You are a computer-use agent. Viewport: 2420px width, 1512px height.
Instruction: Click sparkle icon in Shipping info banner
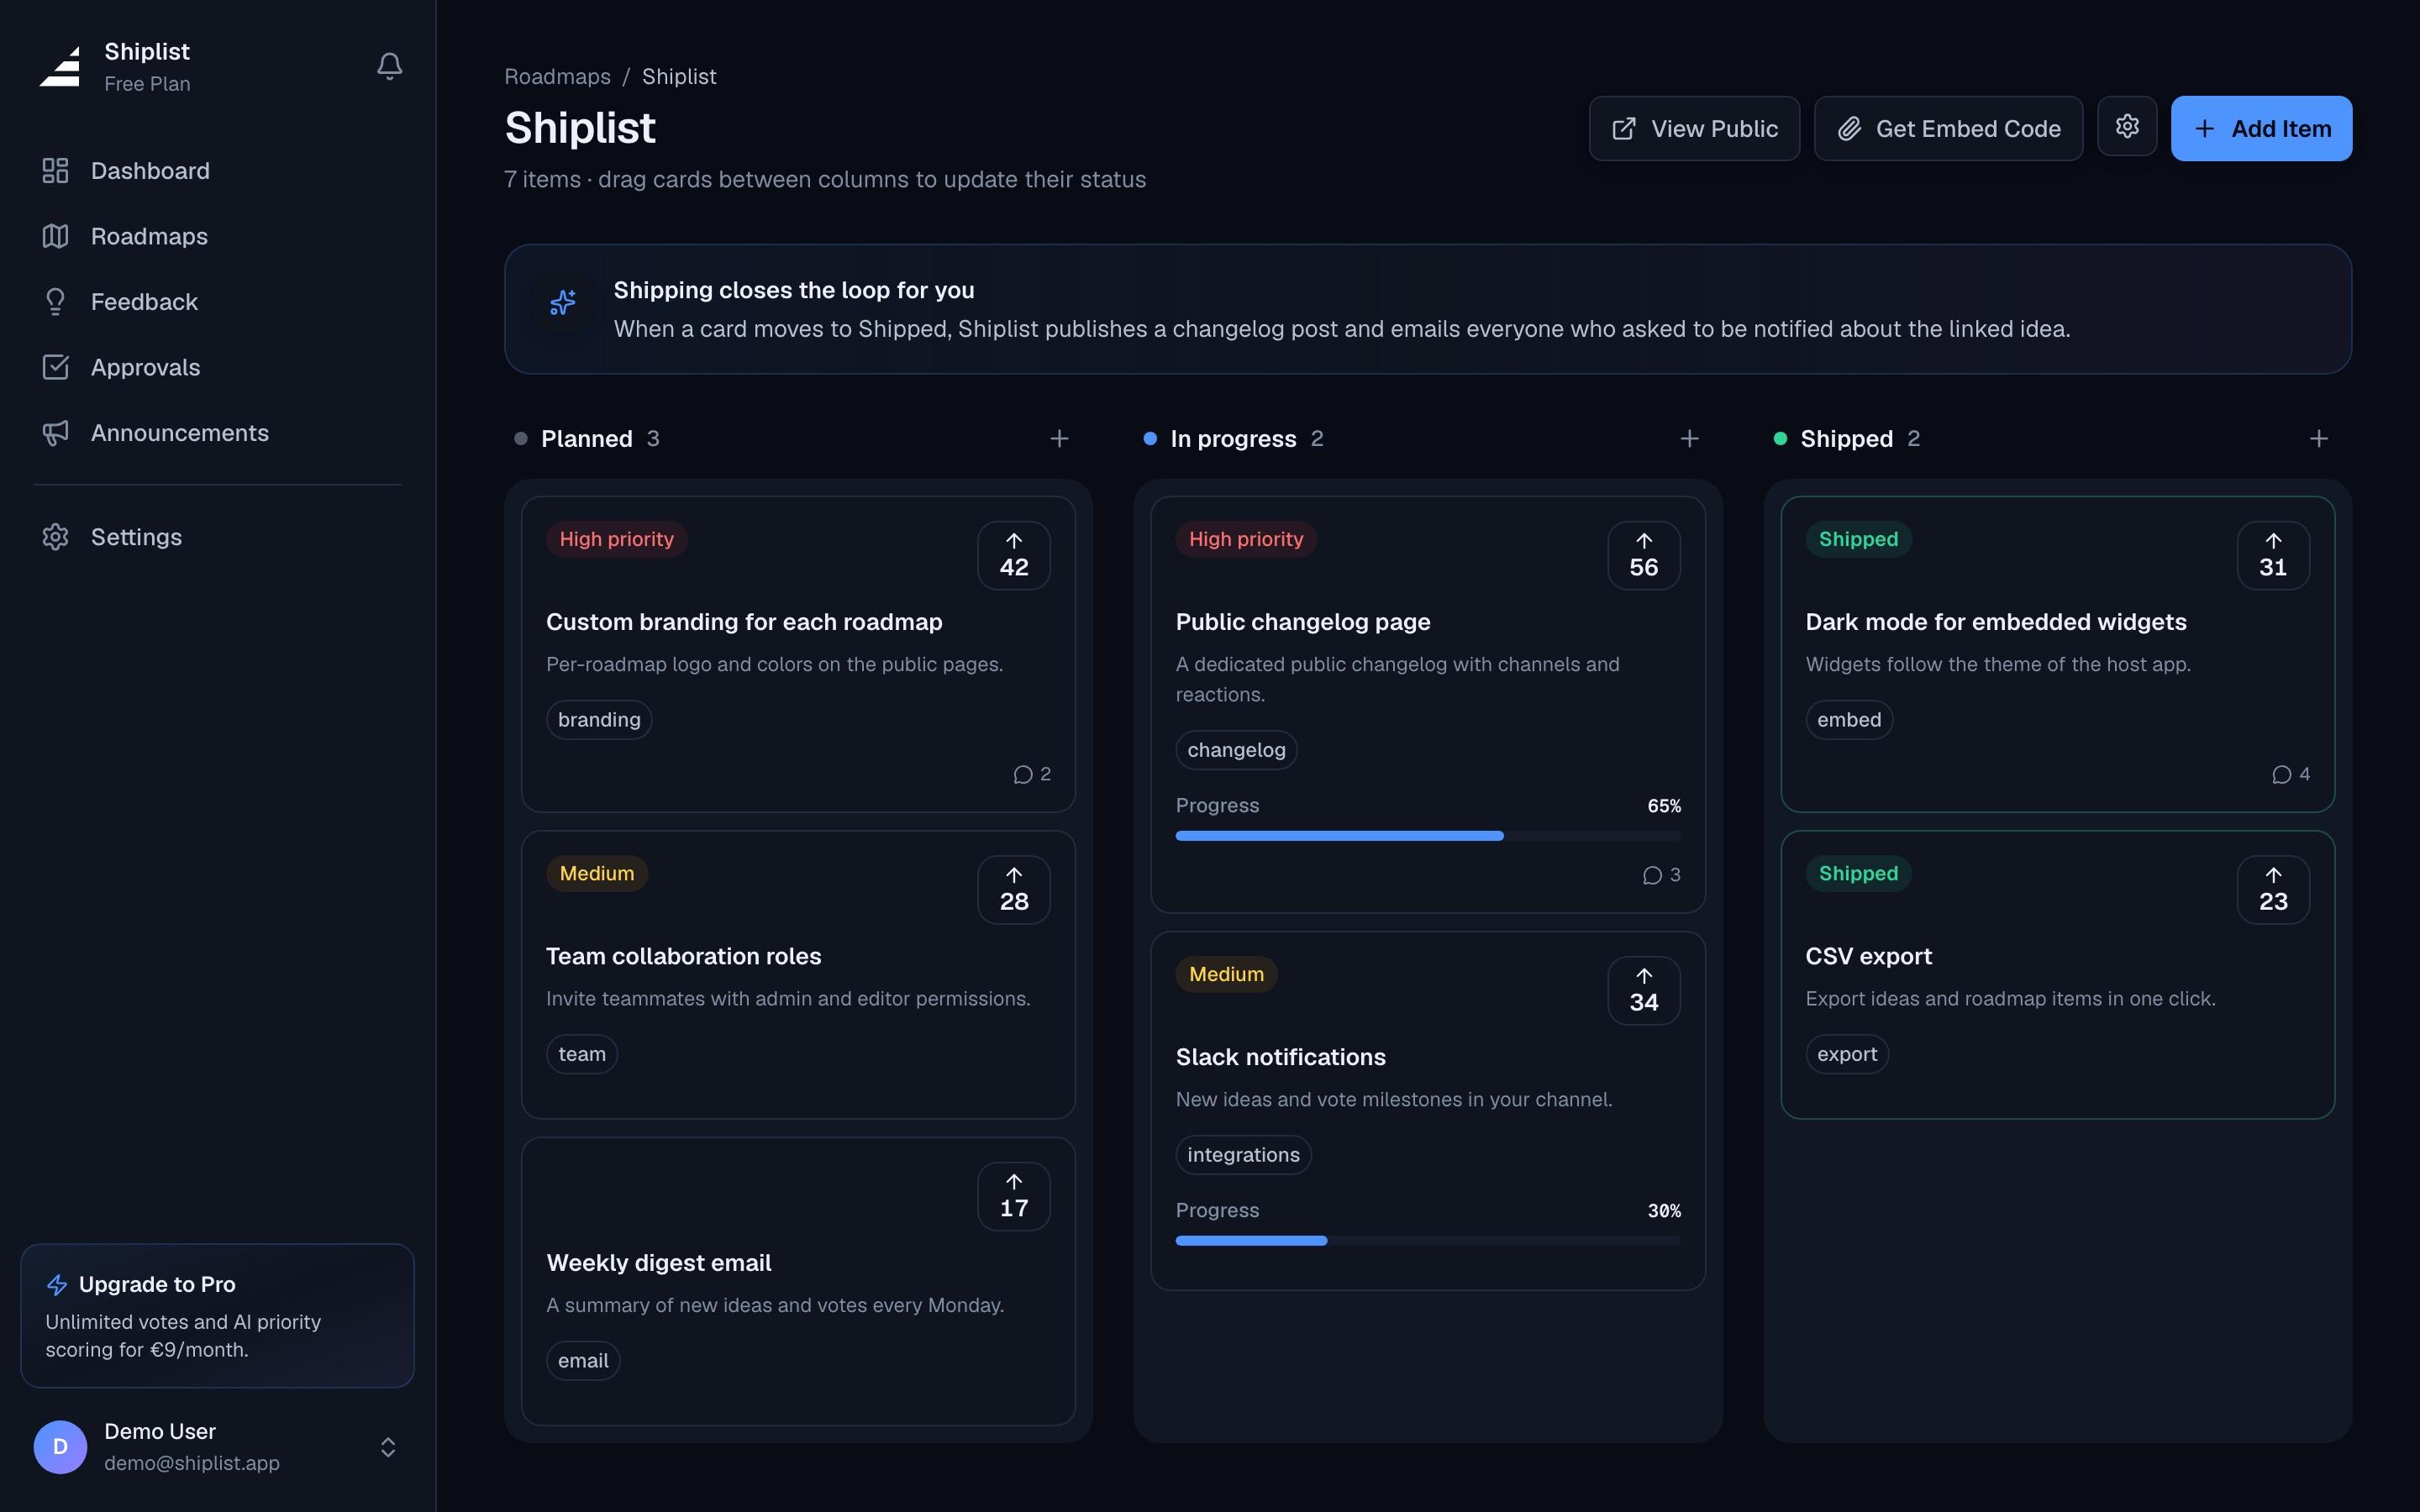pos(563,302)
